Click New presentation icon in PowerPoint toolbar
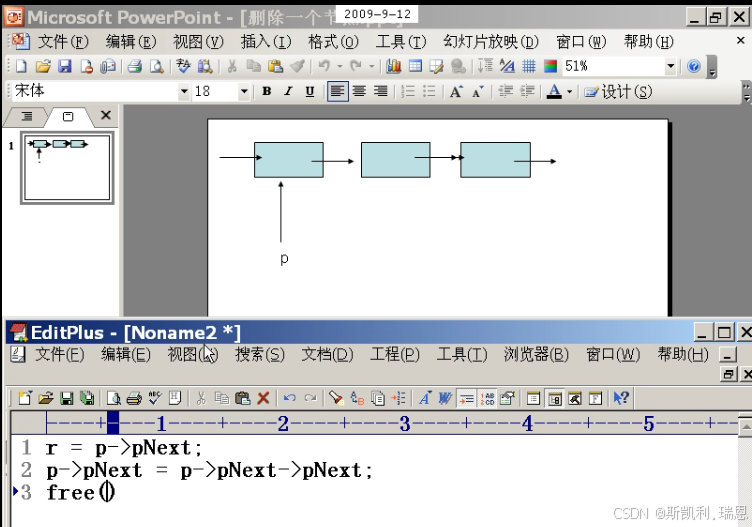 point(21,66)
